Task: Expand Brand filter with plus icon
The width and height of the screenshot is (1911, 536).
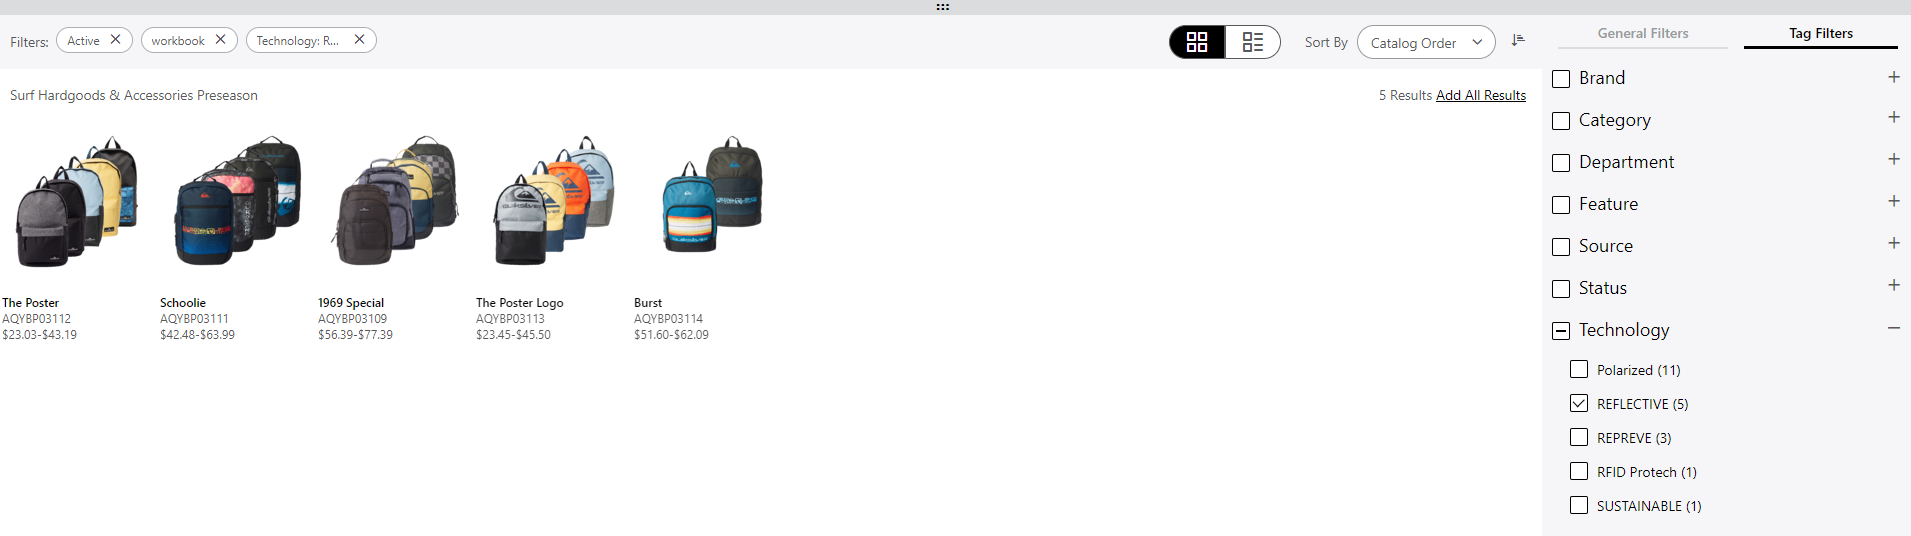Action: (1893, 77)
